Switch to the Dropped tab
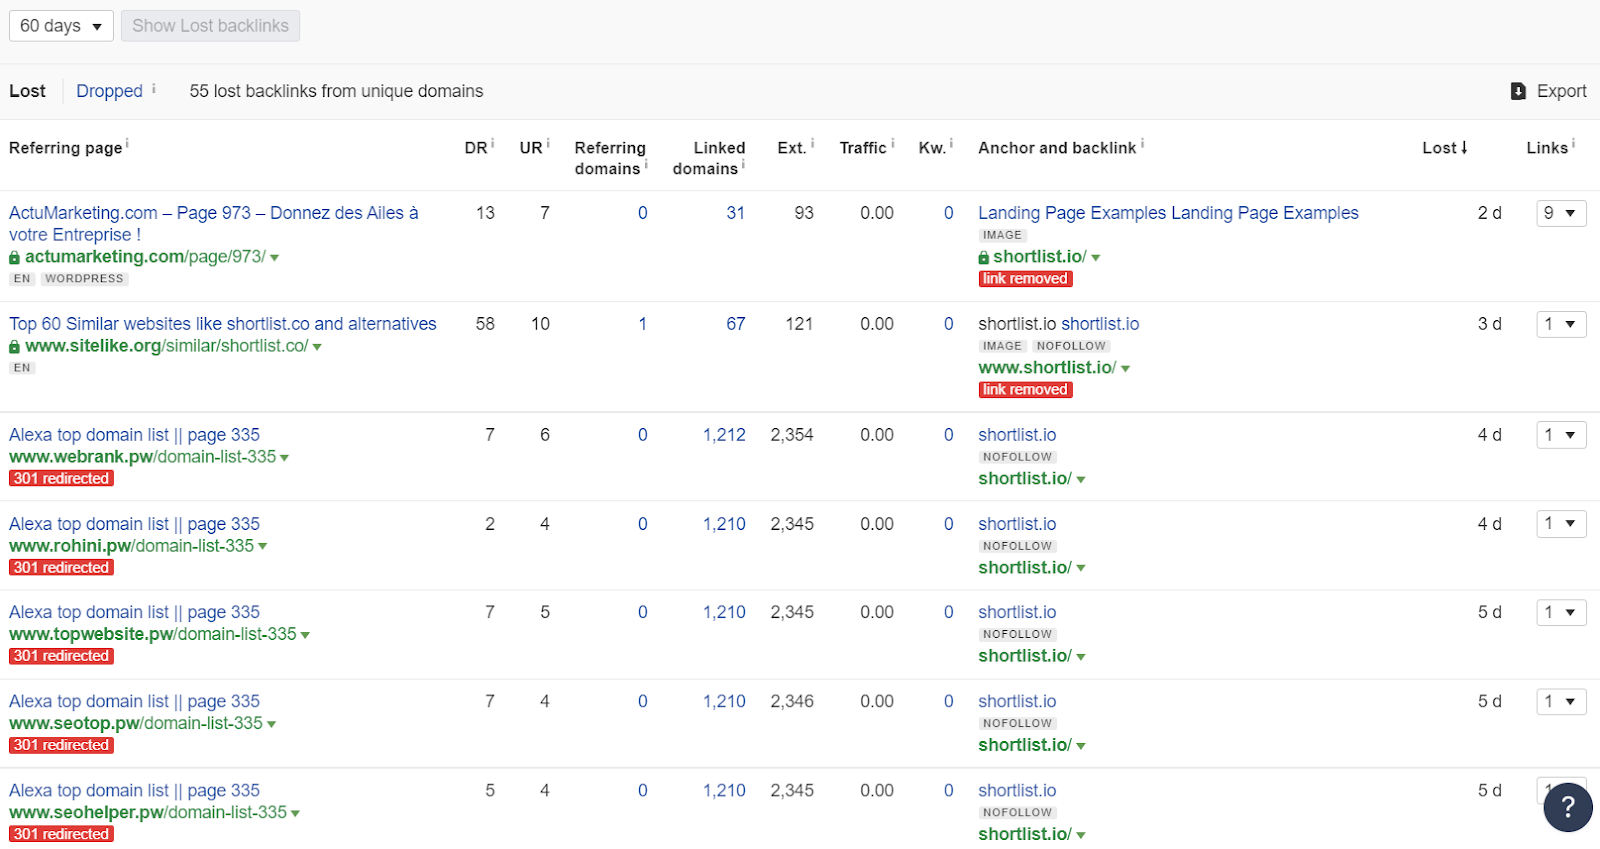 click(x=109, y=91)
